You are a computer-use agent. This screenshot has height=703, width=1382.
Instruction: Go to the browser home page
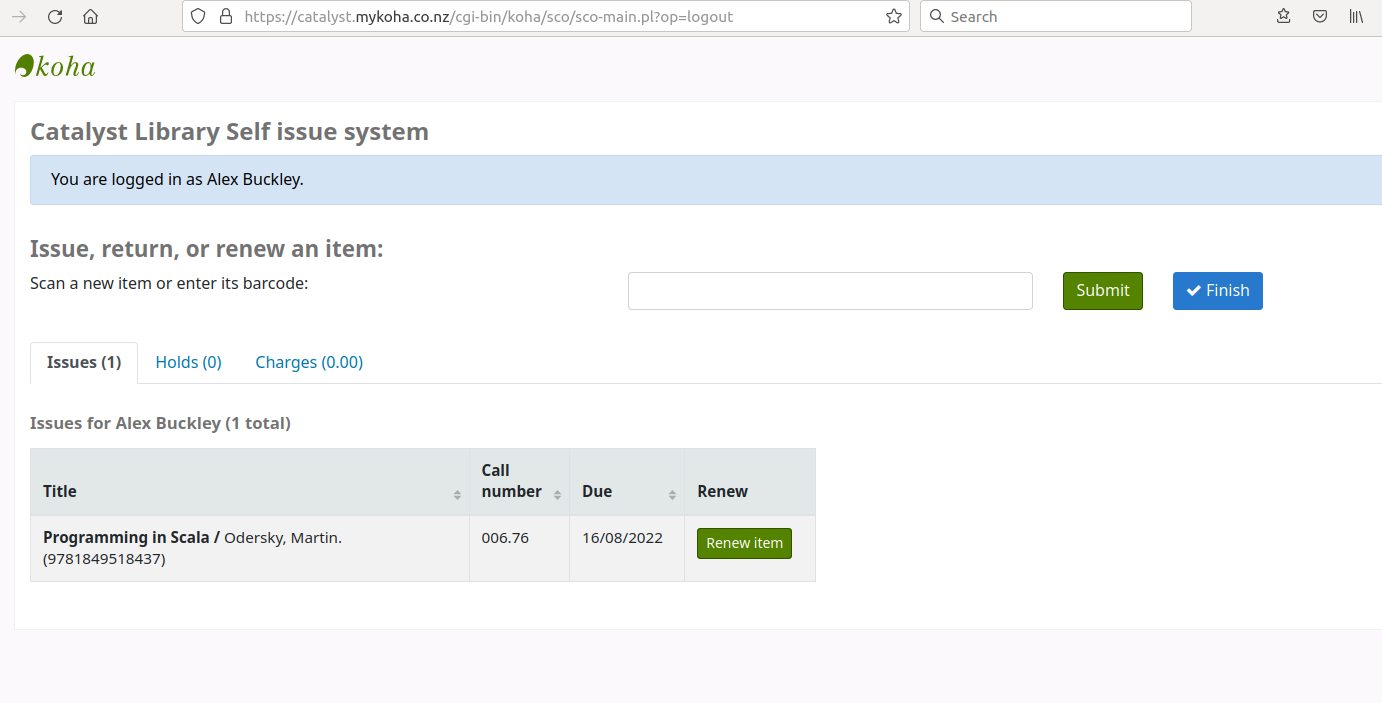coord(90,17)
